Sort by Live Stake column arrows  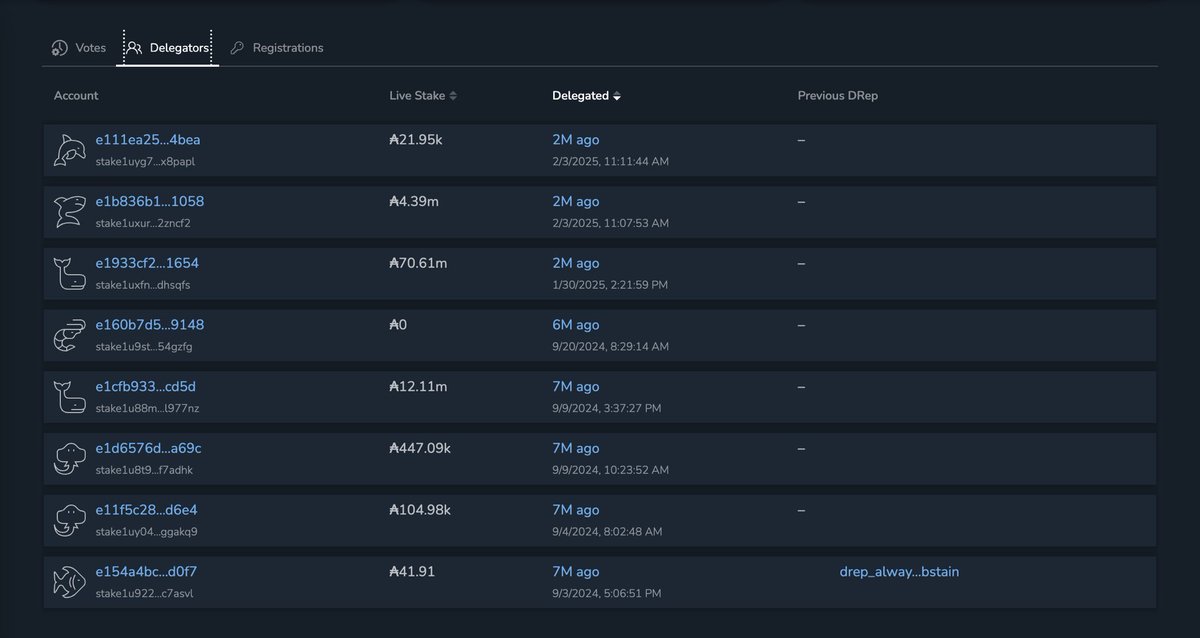[x=453, y=96]
